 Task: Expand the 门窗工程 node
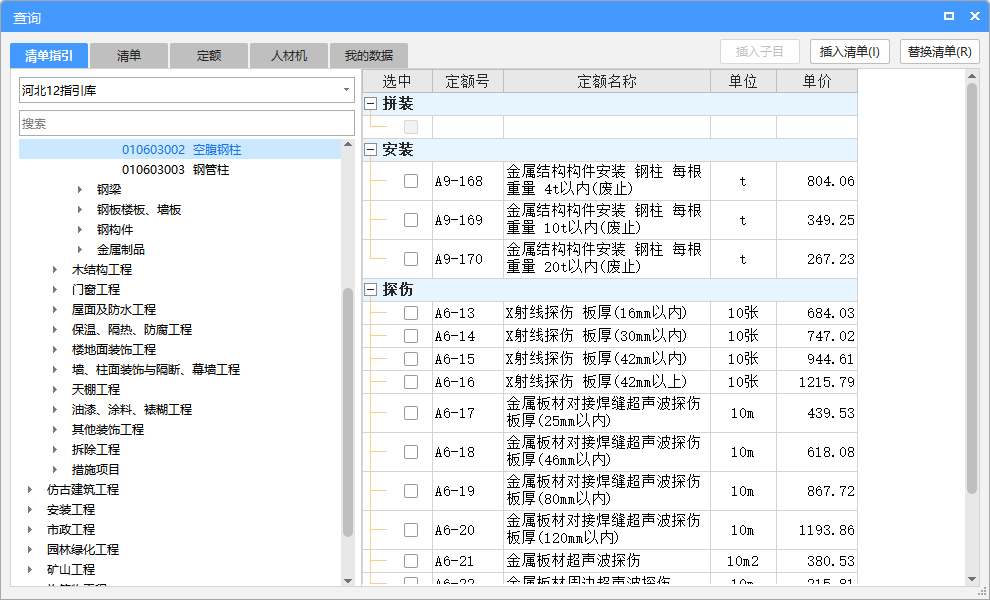click(55, 289)
